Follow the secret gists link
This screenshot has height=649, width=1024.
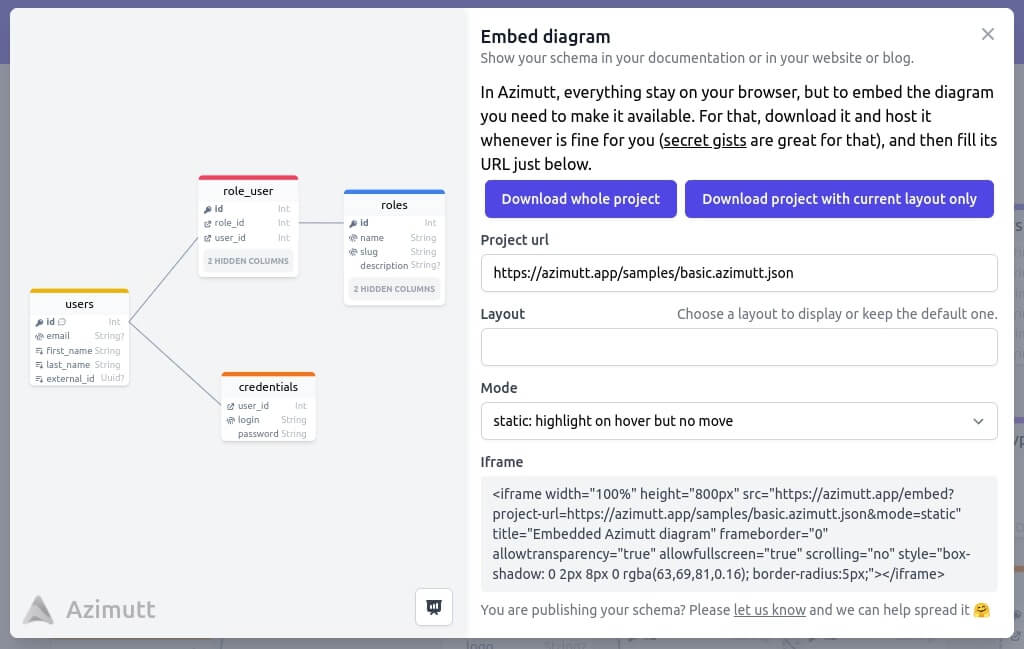(x=706, y=141)
